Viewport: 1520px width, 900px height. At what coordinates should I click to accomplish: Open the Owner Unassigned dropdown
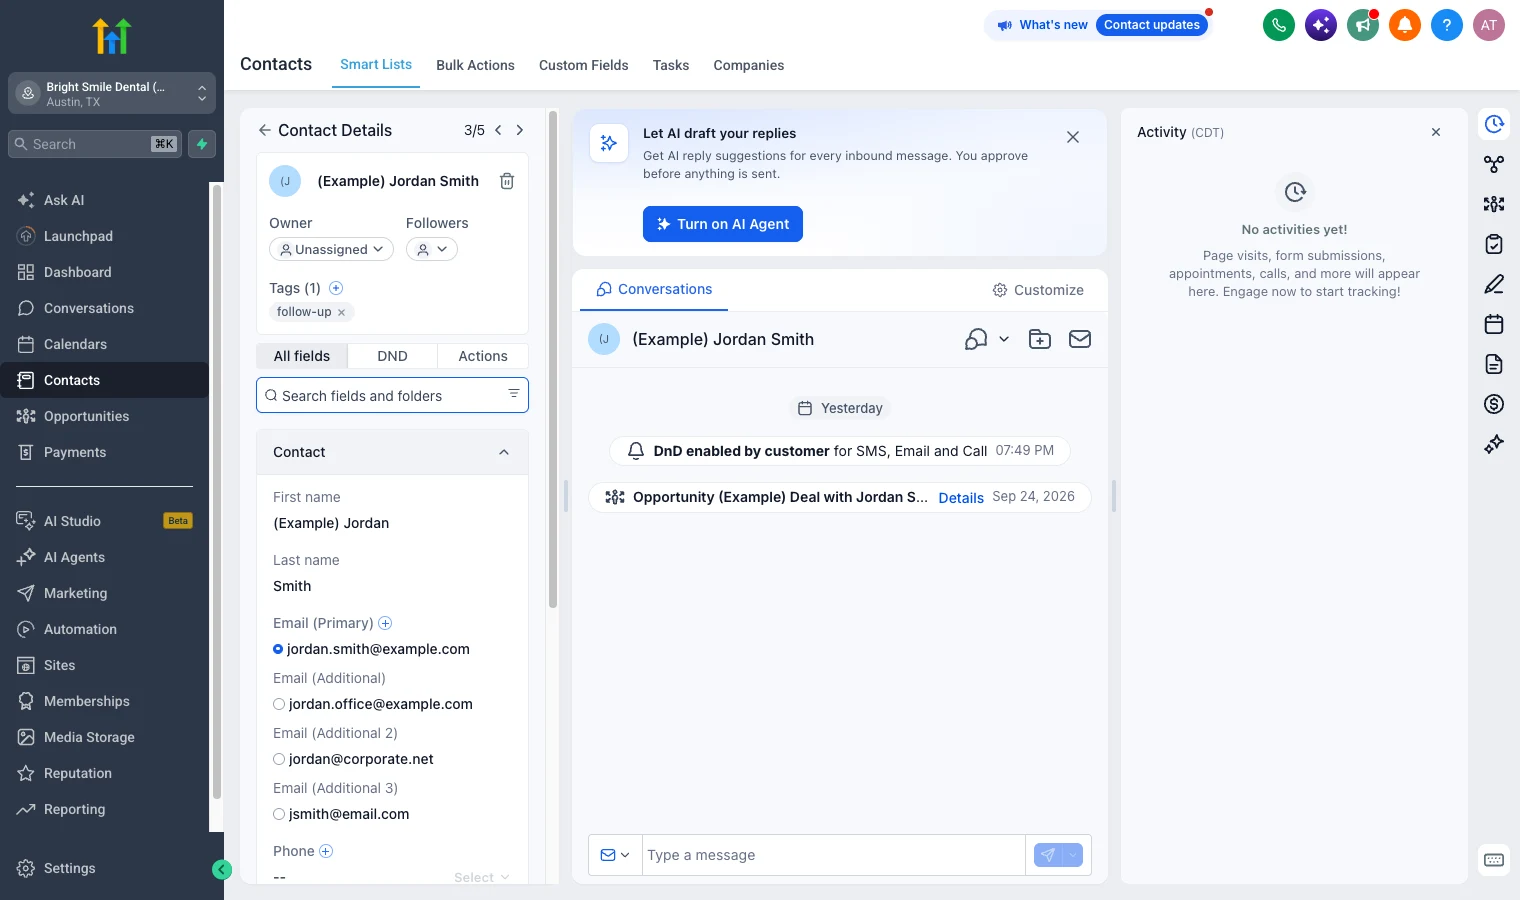coord(331,249)
